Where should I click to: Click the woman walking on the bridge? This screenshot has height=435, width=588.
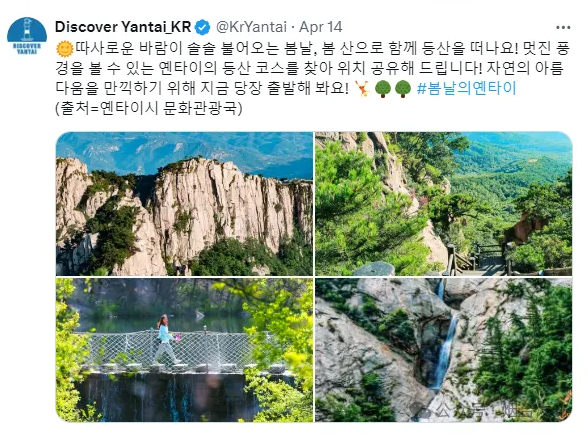(x=165, y=340)
